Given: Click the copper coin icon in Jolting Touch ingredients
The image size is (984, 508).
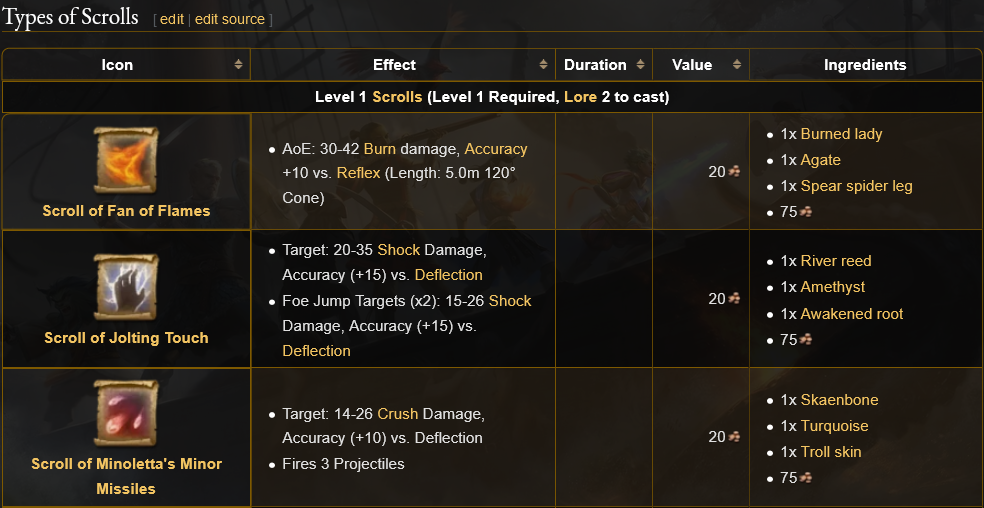Looking at the screenshot, I should point(806,340).
